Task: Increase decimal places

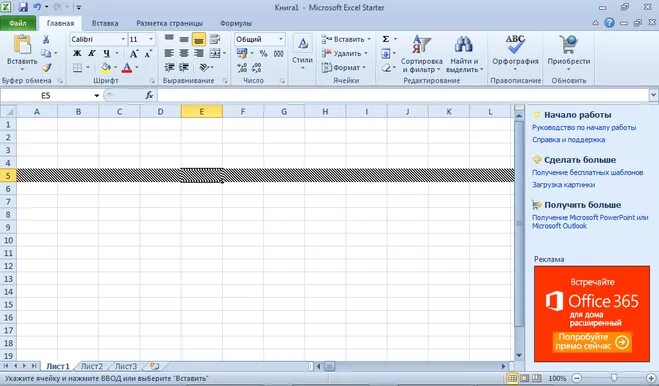Action: 242,67
